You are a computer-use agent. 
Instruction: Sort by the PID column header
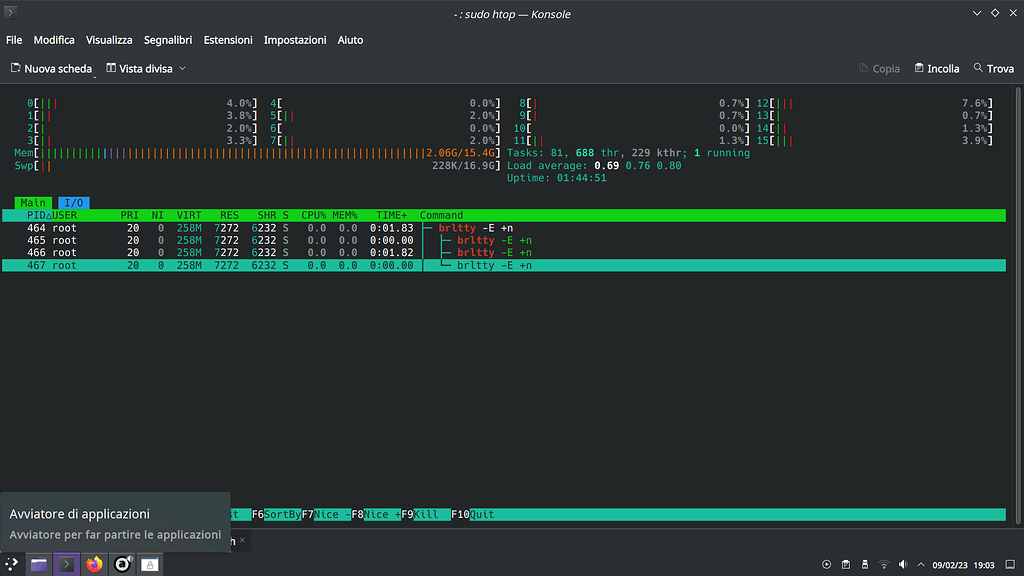click(x=37, y=216)
